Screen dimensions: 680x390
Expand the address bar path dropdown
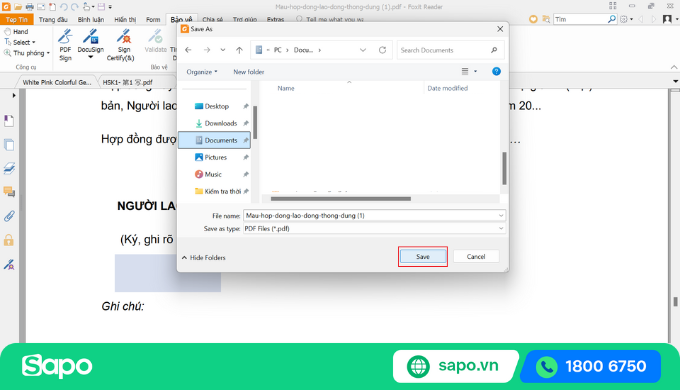[x=363, y=50]
